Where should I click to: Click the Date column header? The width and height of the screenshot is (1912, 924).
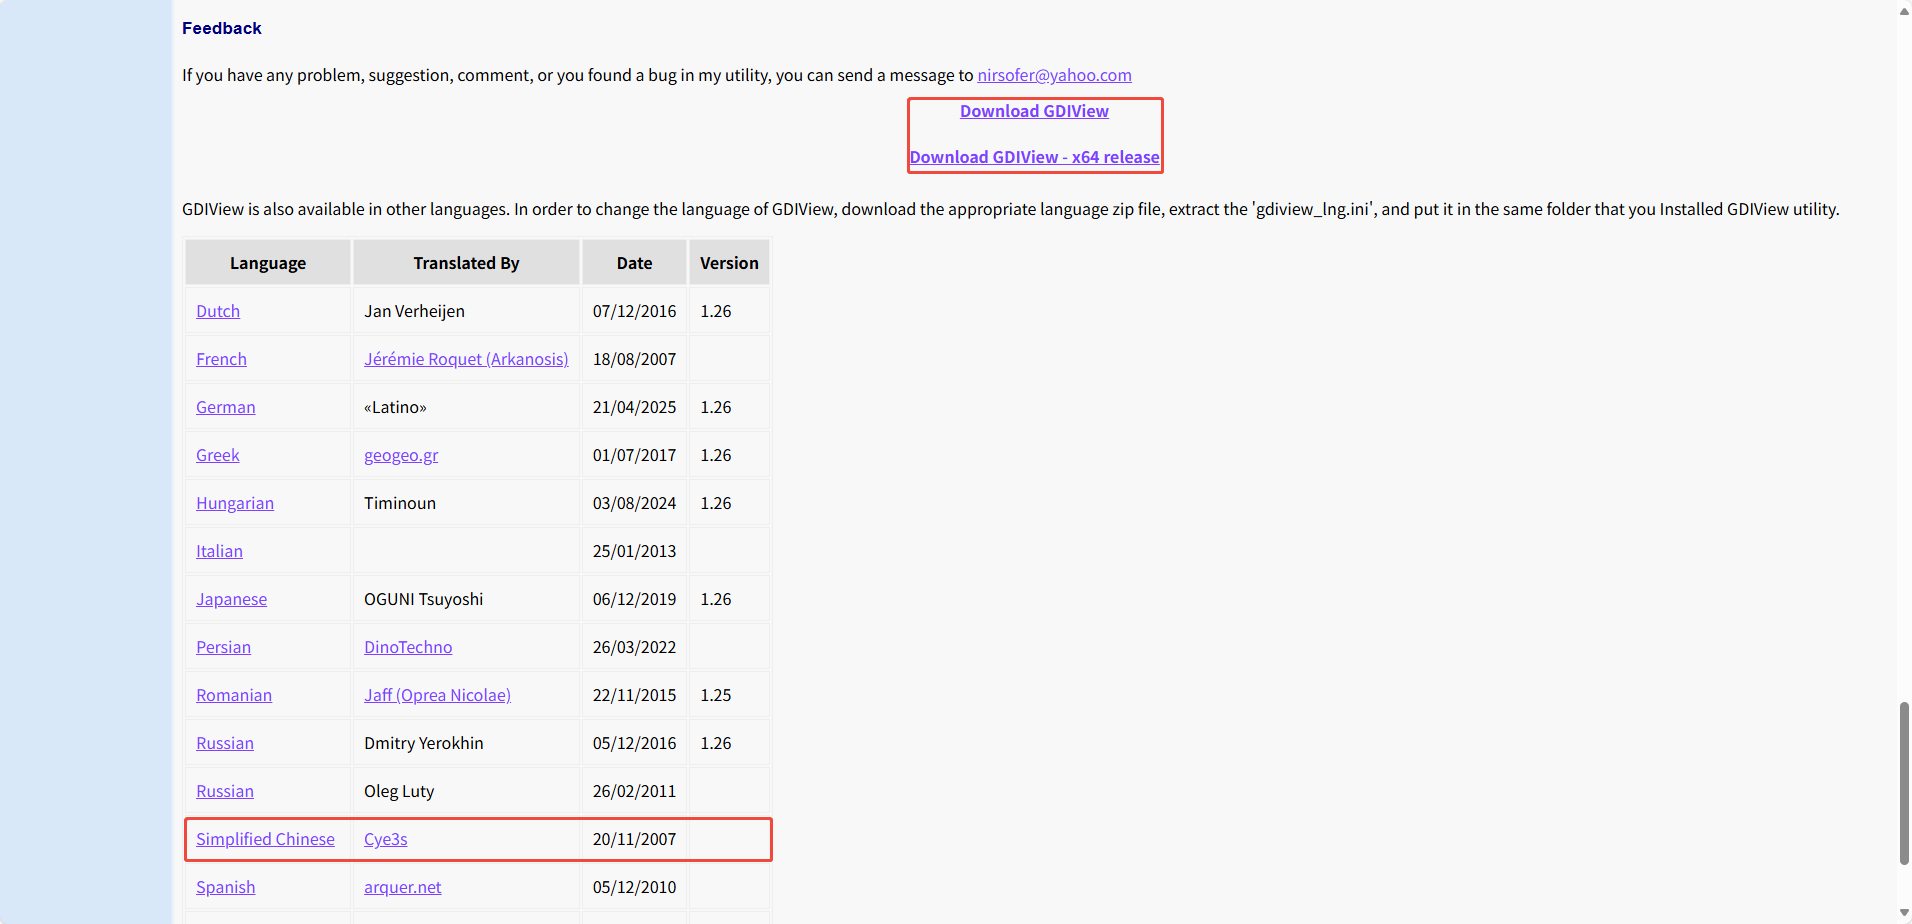[x=634, y=263]
